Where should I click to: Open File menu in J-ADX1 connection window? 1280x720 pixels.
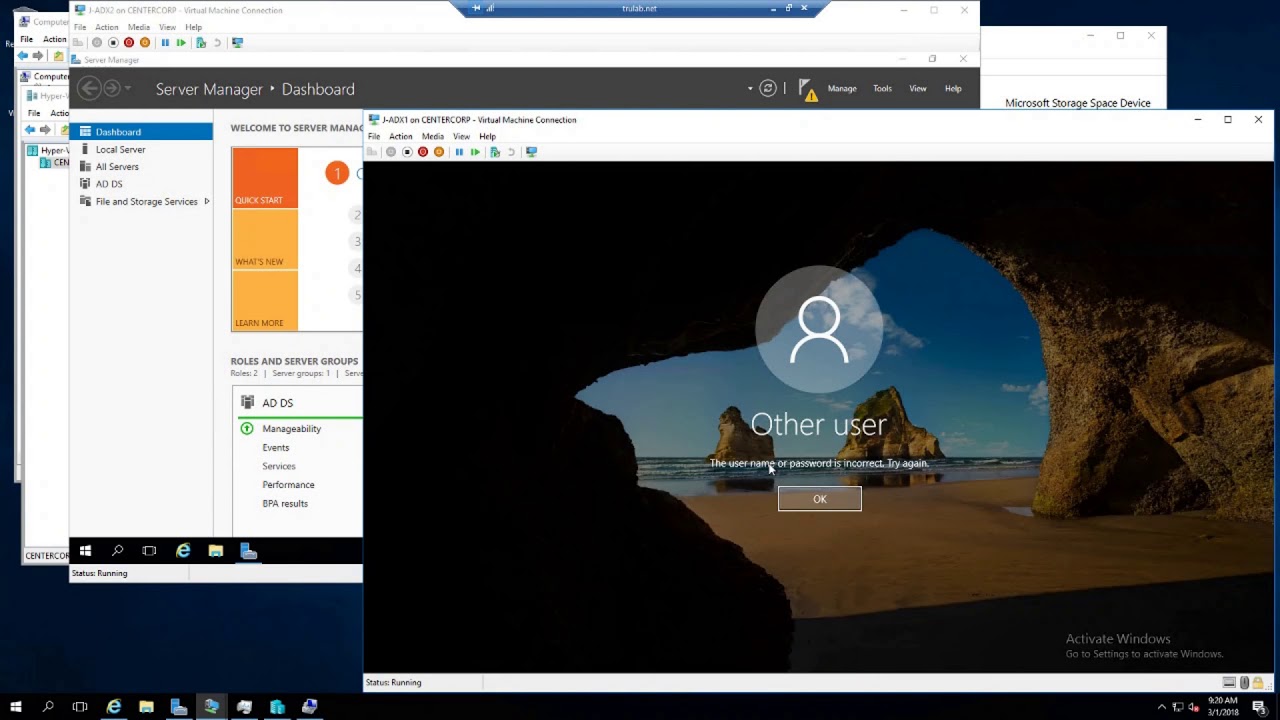374,136
